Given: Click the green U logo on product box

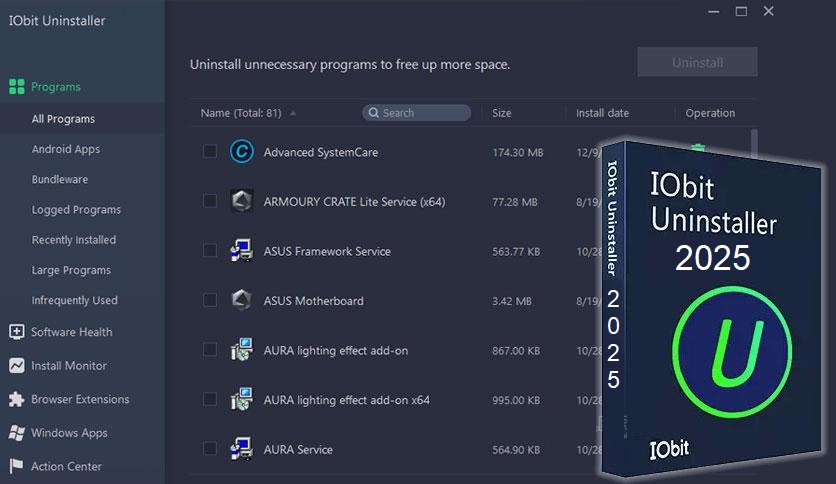Looking at the screenshot, I should coord(732,352).
